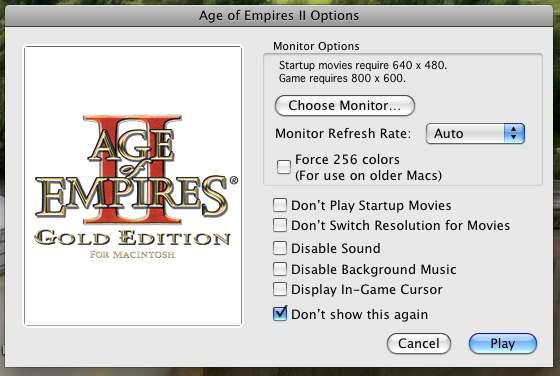
Task: Click the Choose Monitor button
Action: coord(345,105)
